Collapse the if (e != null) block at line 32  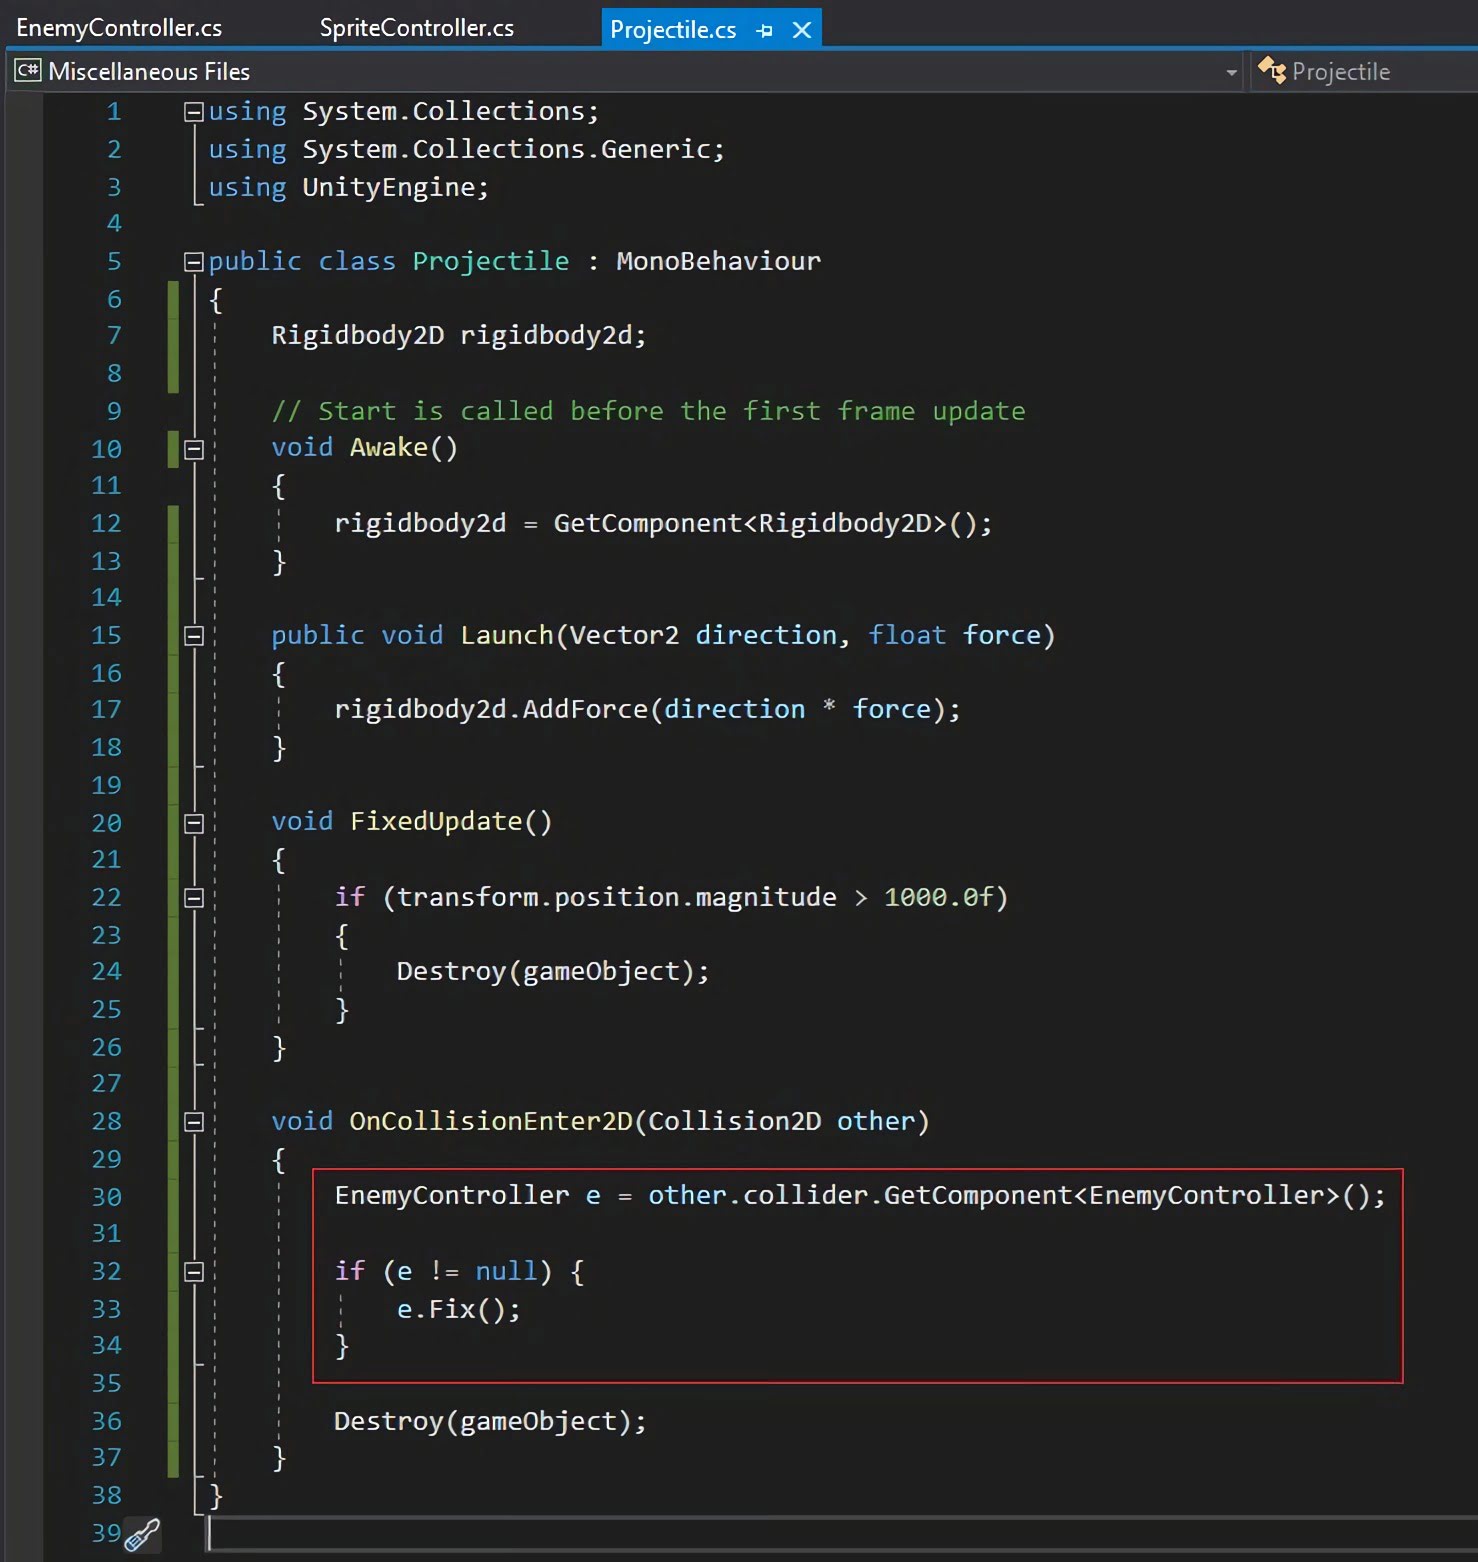(194, 1272)
